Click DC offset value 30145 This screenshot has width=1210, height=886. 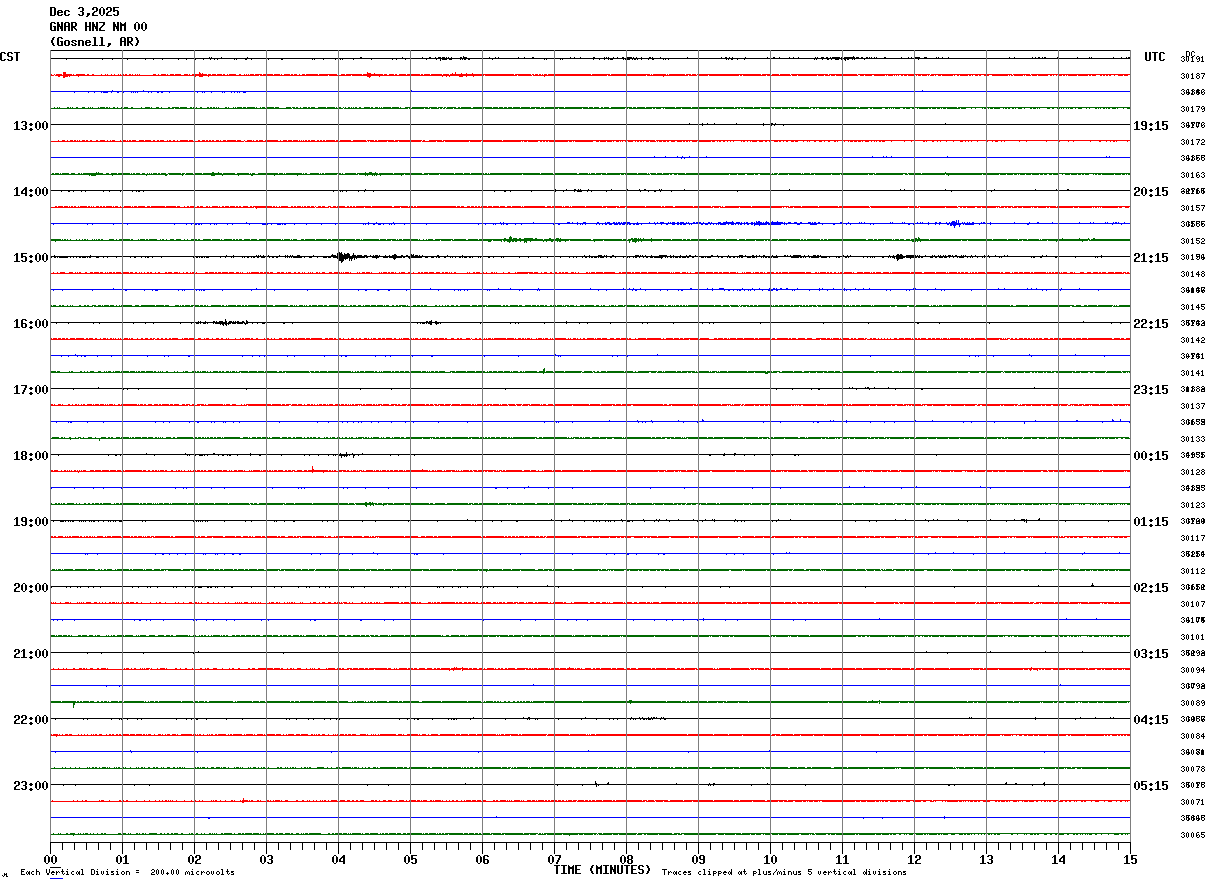[1192, 307]
